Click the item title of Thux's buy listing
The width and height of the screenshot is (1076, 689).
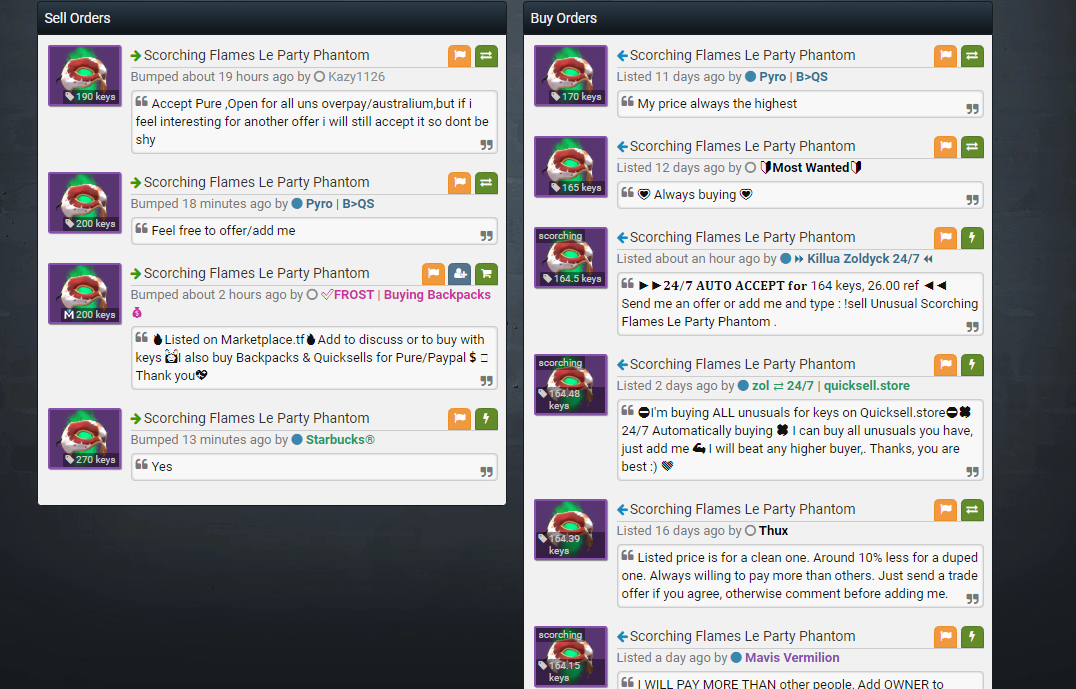(x=742, y=509)
